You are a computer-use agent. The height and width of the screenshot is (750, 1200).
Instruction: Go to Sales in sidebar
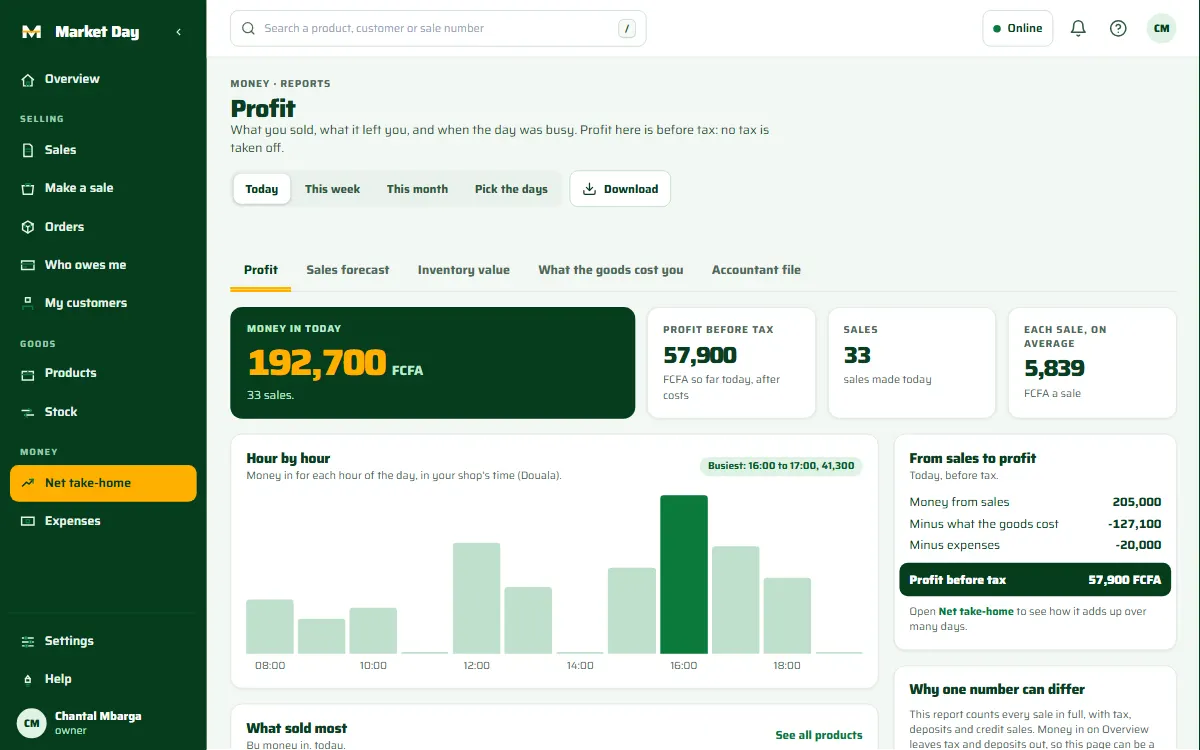coord(103,150)
